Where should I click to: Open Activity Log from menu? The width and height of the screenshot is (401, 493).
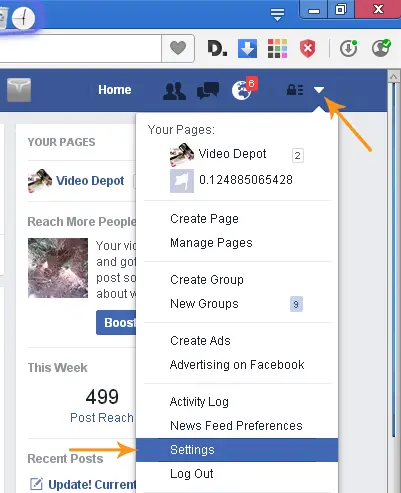(199, 402)
